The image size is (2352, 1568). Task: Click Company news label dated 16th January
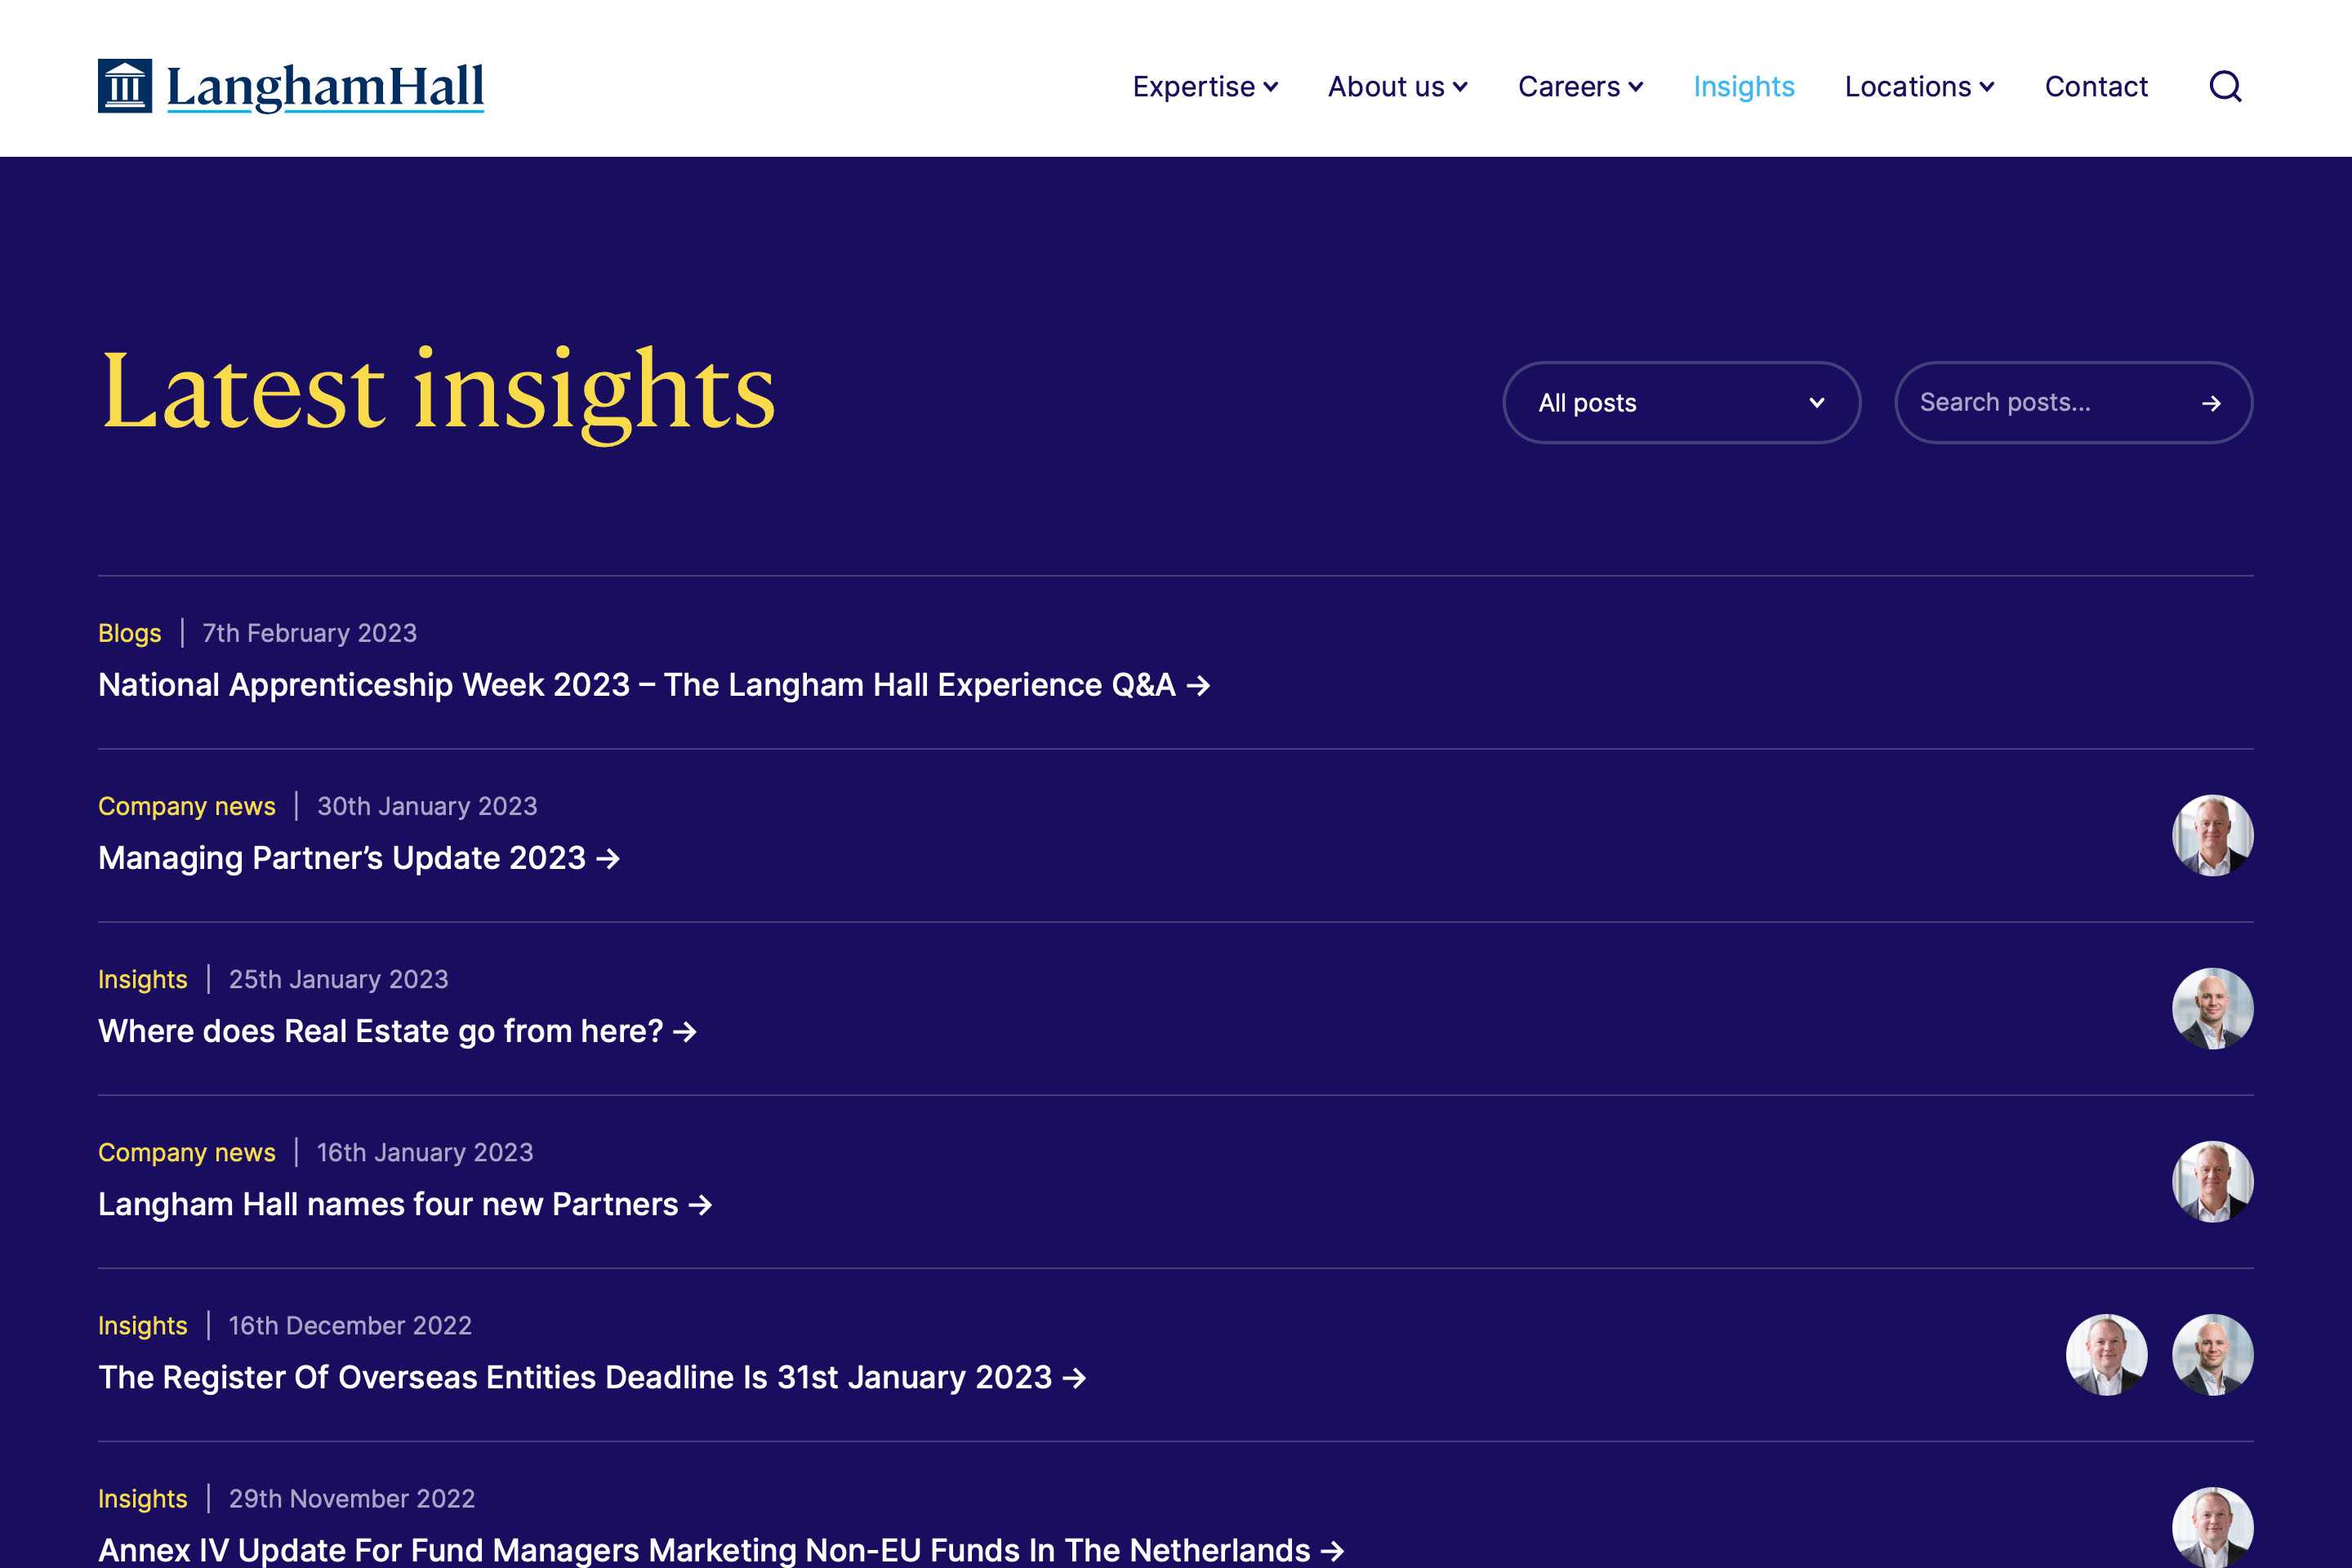(x=187, y=1152)
